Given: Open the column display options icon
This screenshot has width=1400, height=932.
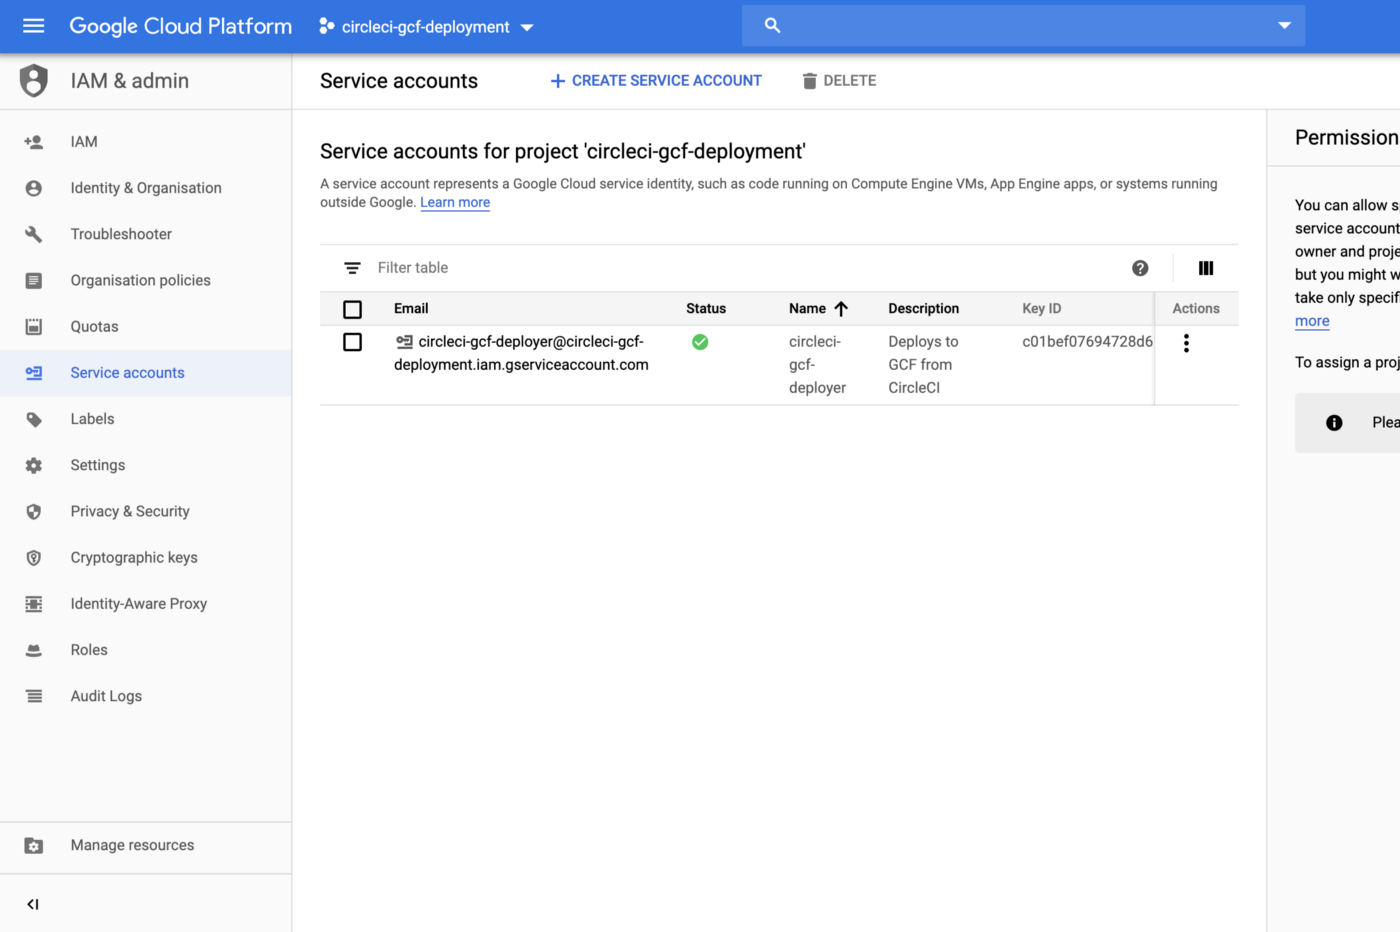Looking at the screenshot, I should [1206, 268].
